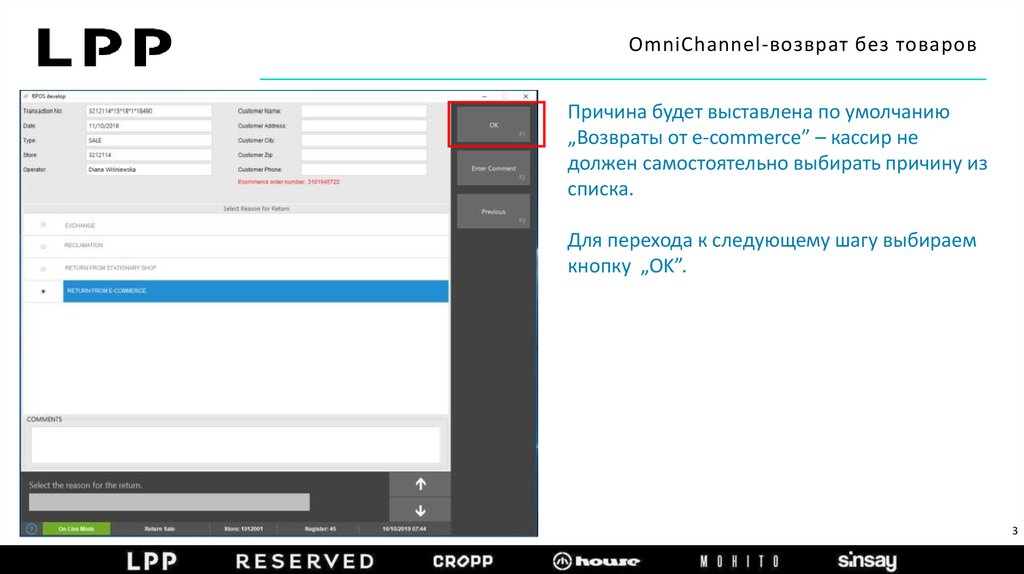Click the EXCHANGE reason label
The image size is (1024, 574).
[80, 225]
